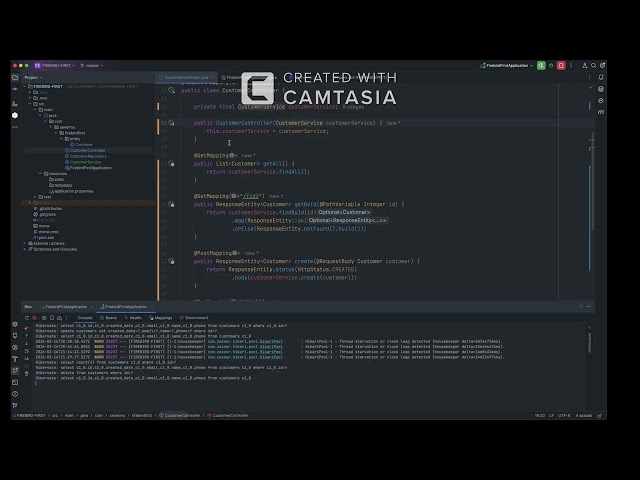Open the Project tool window folder icon
This screenshot has width=640, height=480.
point(15,77)
